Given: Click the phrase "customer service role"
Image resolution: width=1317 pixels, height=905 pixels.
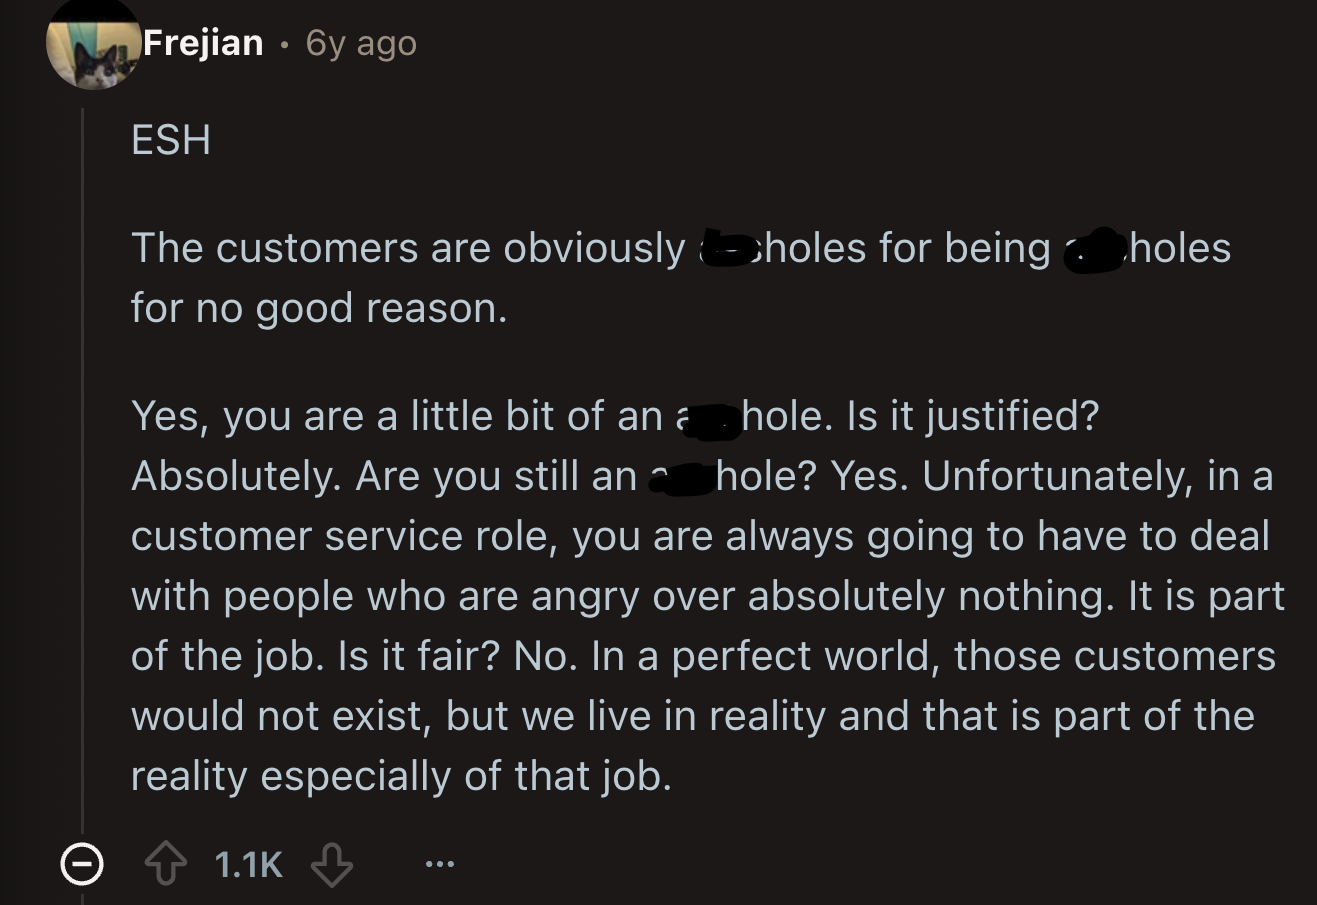Looking at the screenshot, I should point(345,536).
